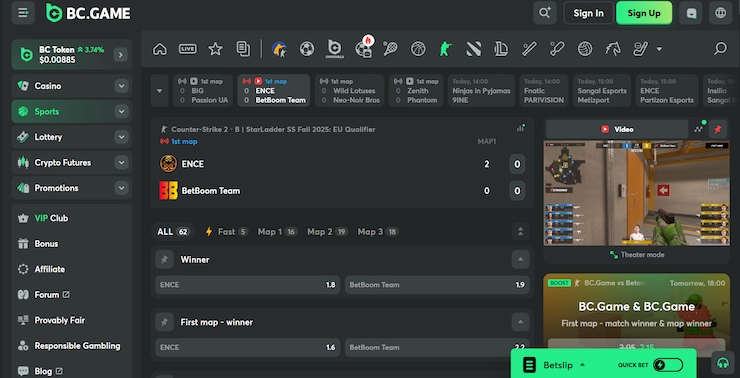Pin the Winner market
The height and width of the screenshot is (378, 740).
coord(164,260)
